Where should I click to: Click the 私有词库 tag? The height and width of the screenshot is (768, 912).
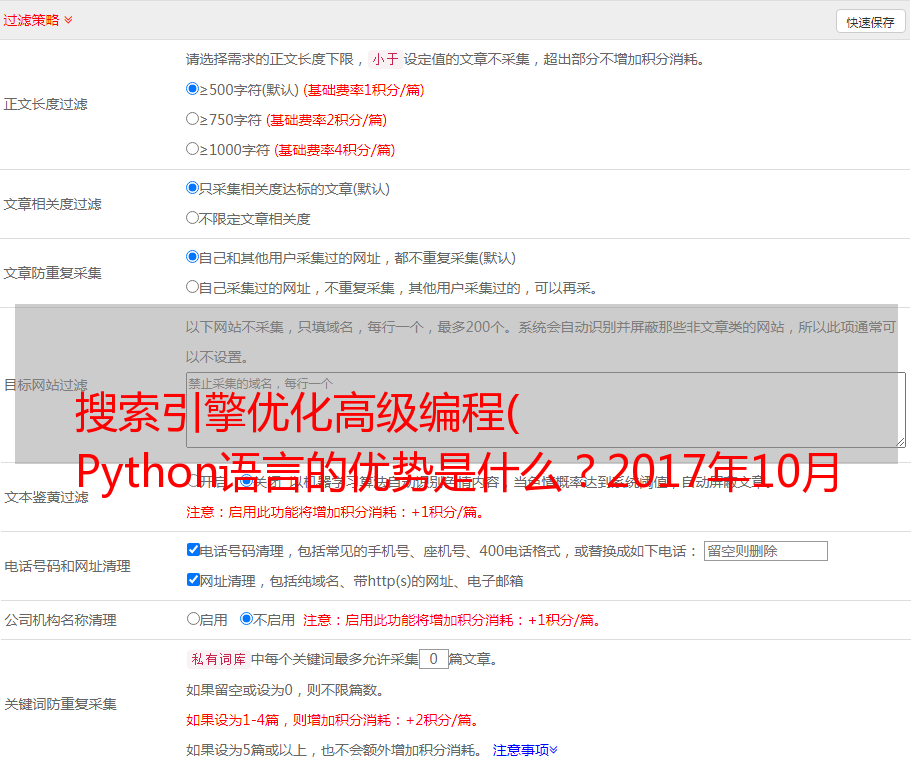(219, 659)
